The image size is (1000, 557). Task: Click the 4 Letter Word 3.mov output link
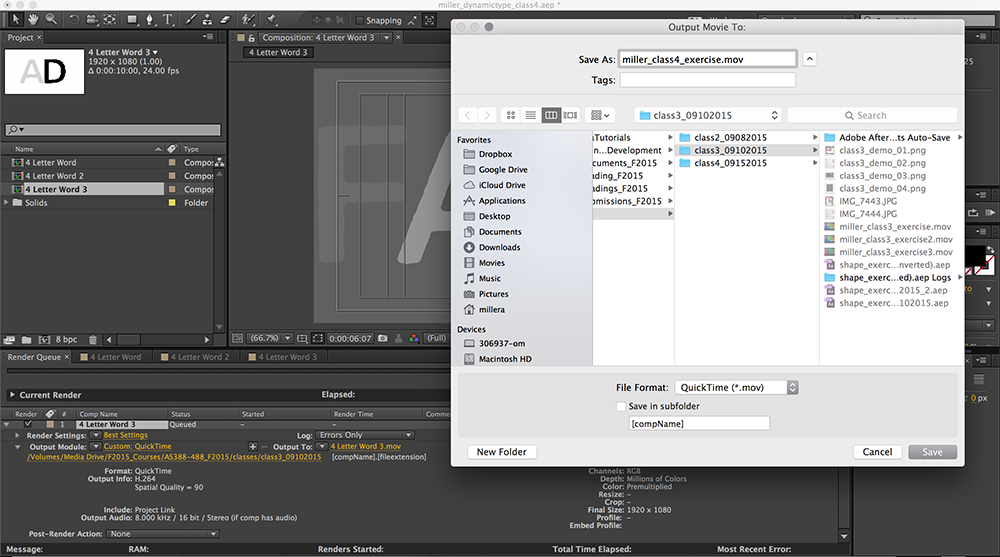365,446
